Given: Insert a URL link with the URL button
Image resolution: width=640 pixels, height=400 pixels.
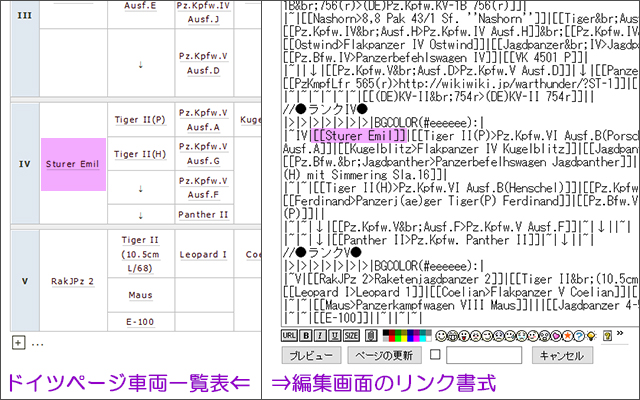Looking at the screenshot, I should pos(289,336).
